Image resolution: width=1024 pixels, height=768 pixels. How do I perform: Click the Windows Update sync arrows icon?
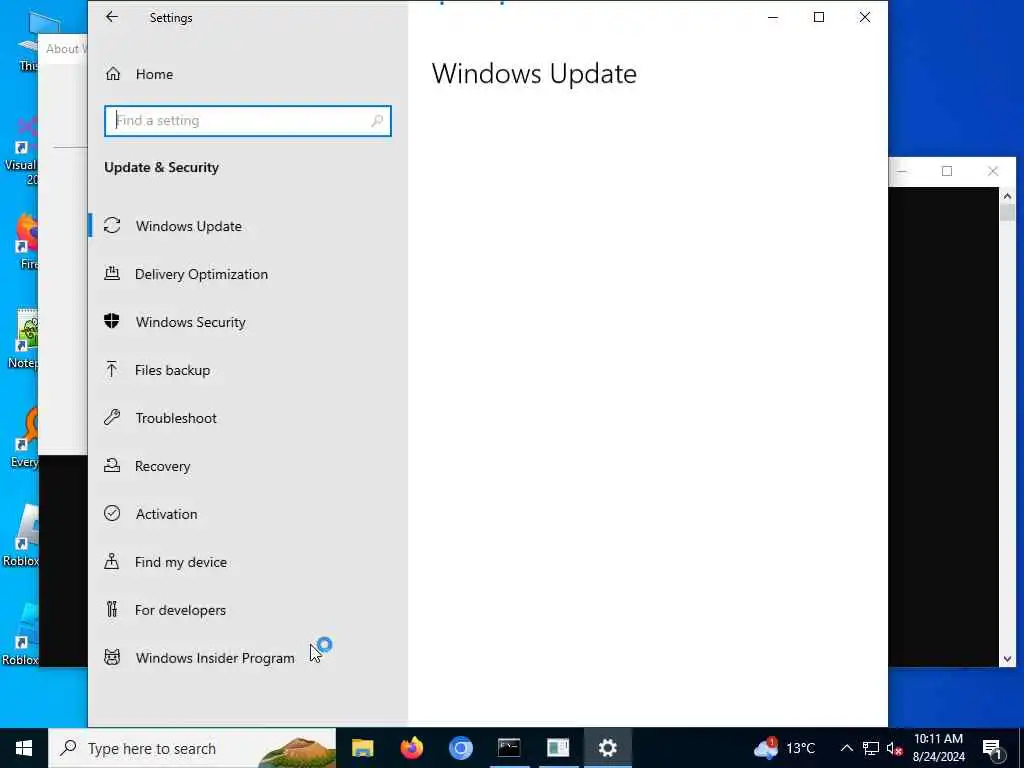(112, 225)
